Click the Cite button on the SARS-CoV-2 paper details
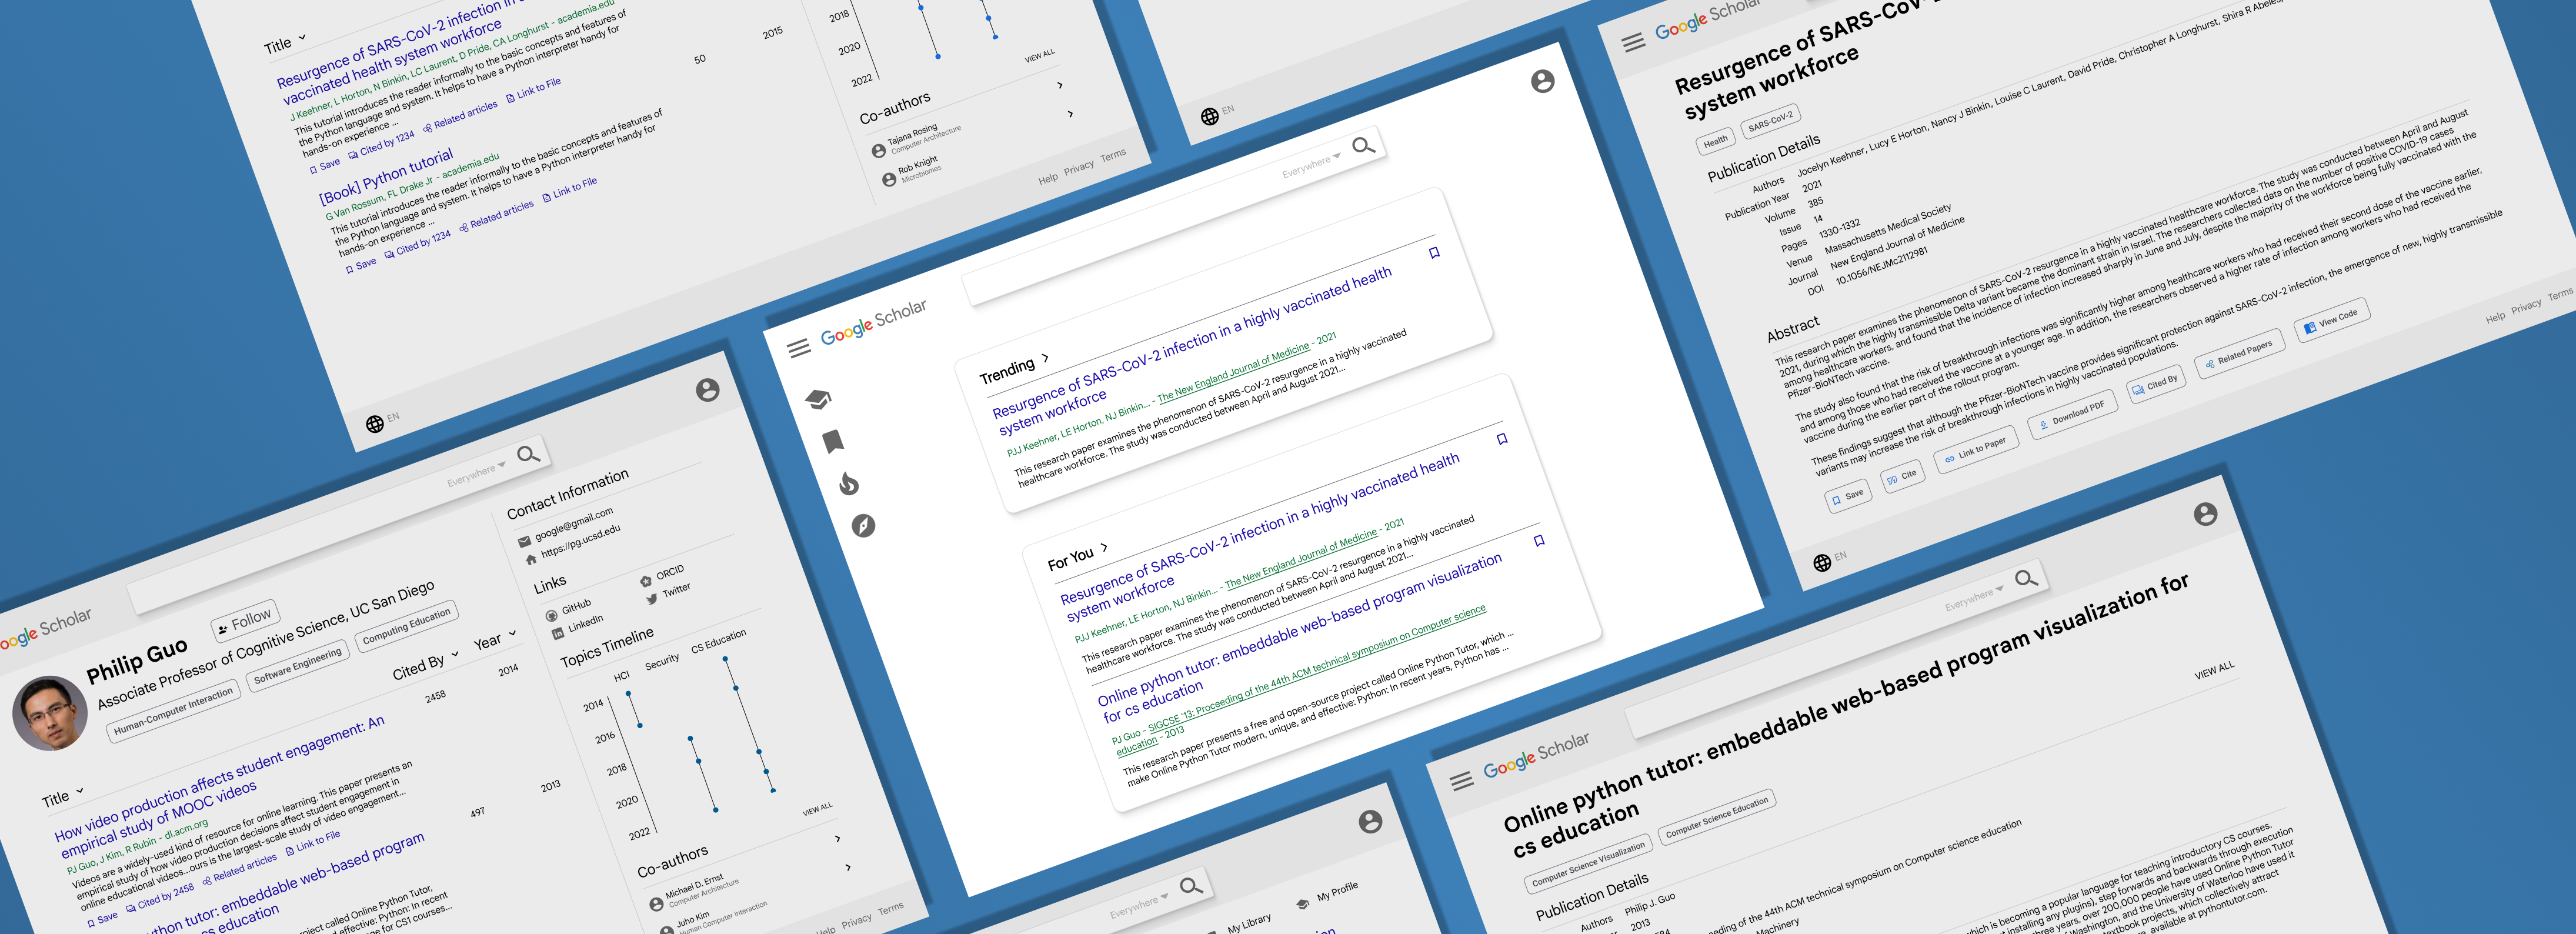Viewport: 2576px width, 934px height. pyautogui.click(x=1901, y=476)
